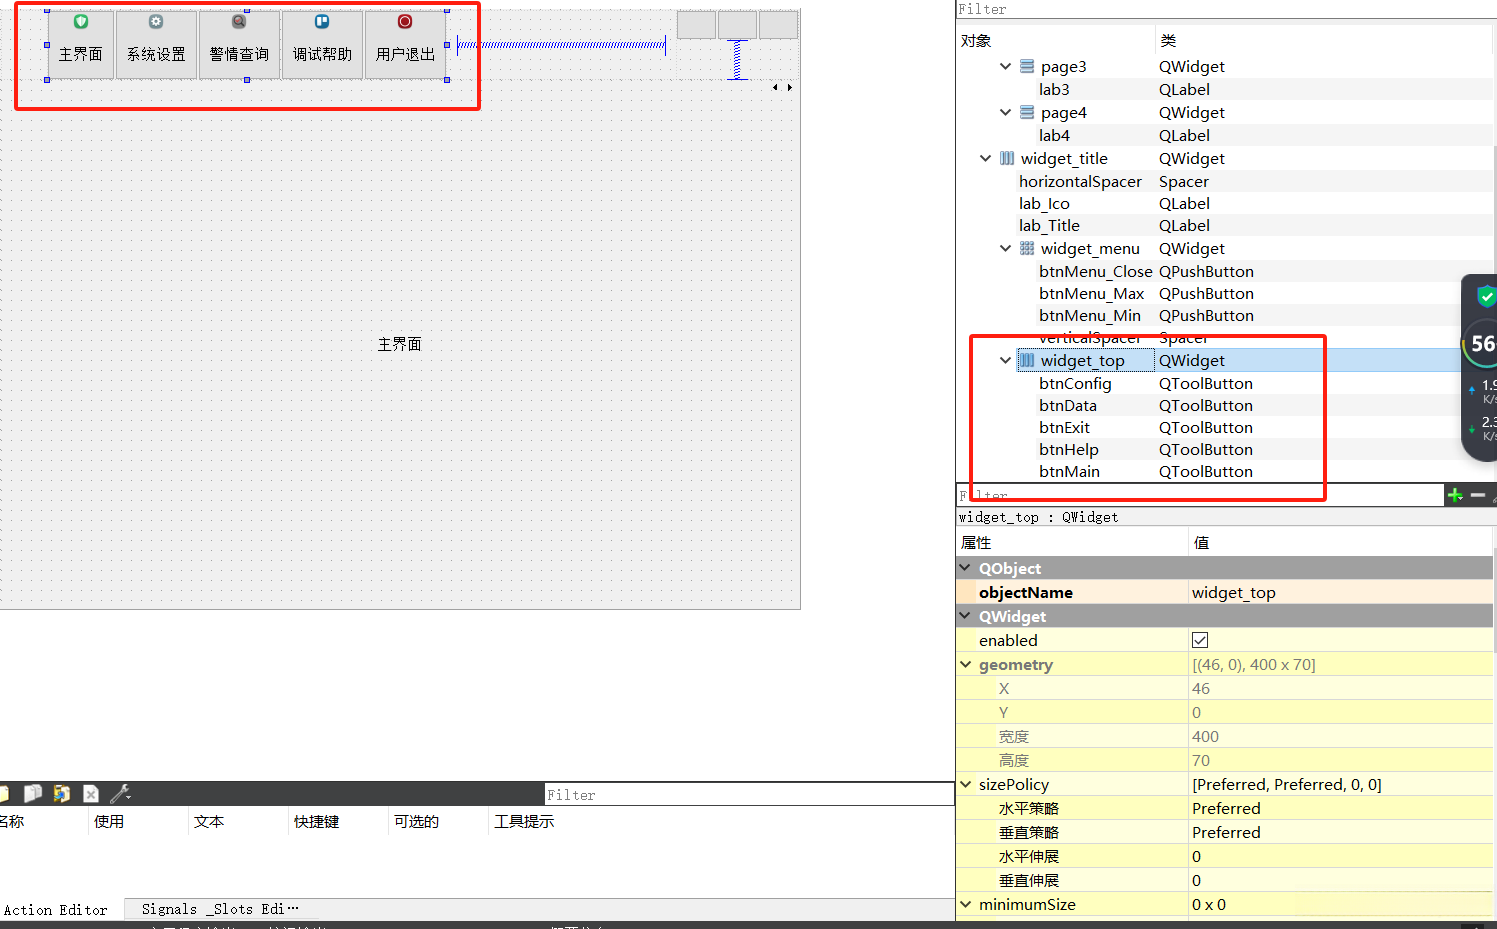Click the 高度 value 70

tap(1340, 760)
